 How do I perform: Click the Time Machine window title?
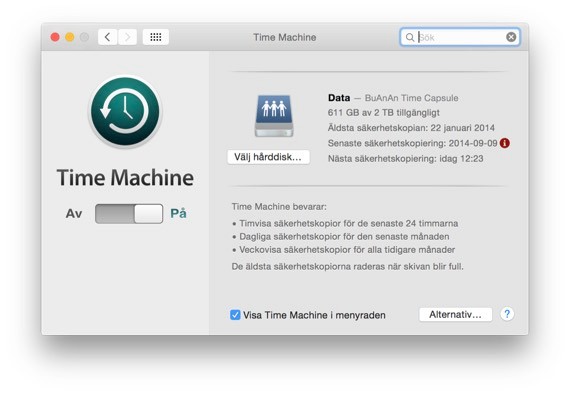tap(285, 37)
